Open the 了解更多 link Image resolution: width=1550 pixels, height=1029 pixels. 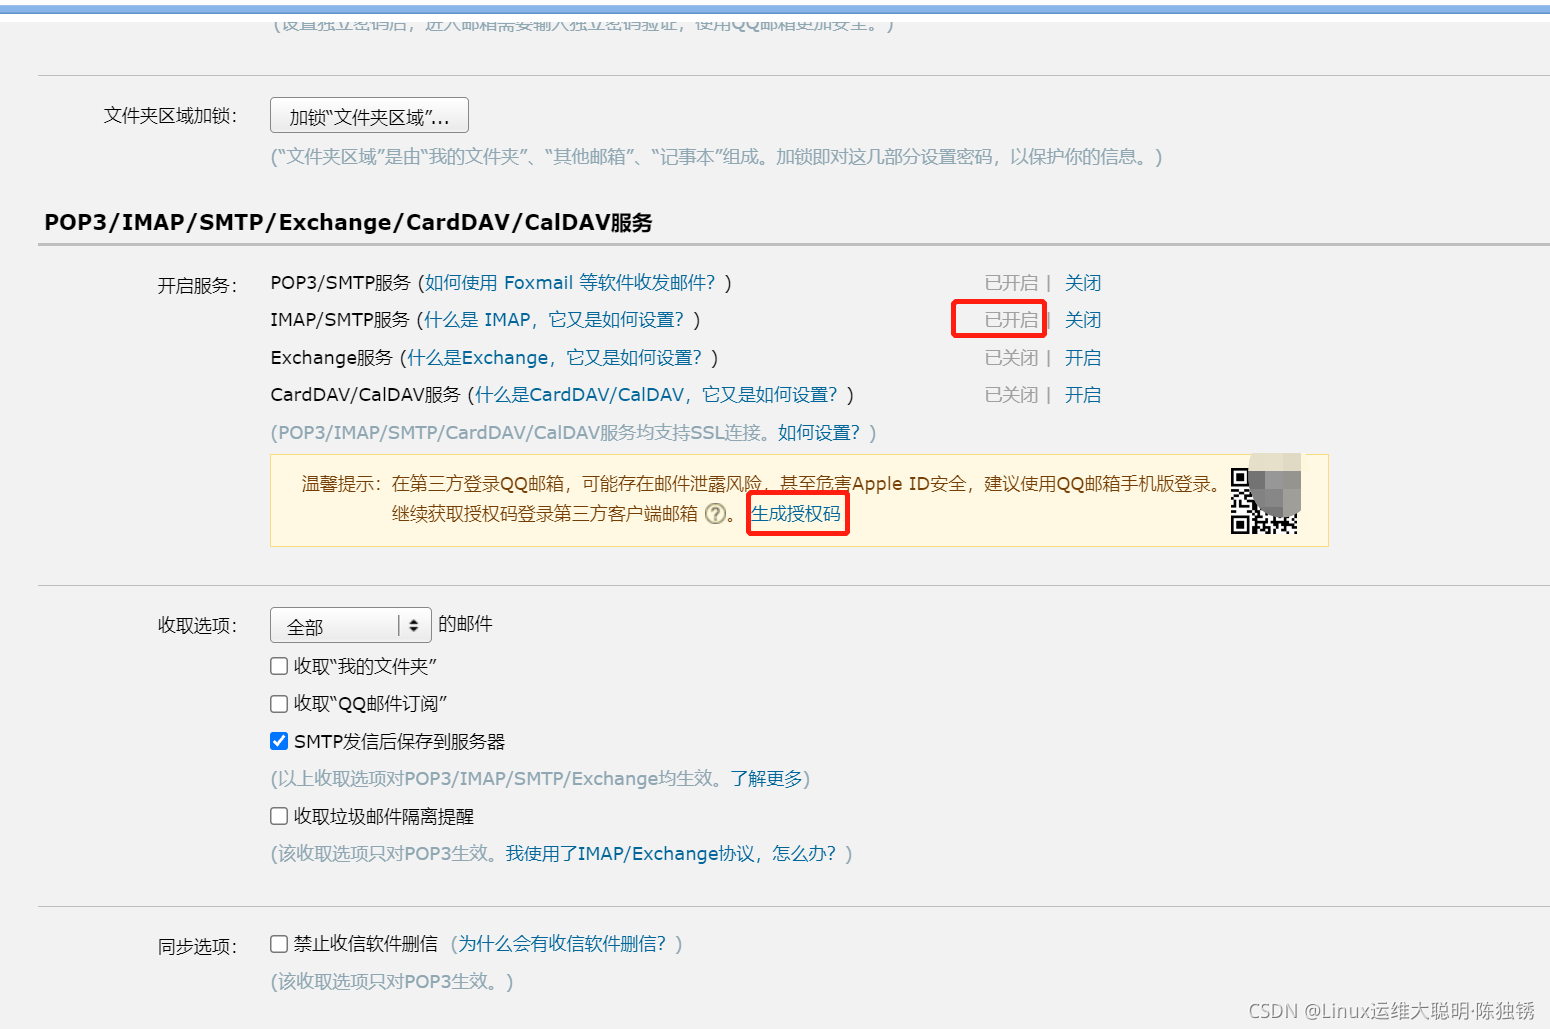click(767, 779)
